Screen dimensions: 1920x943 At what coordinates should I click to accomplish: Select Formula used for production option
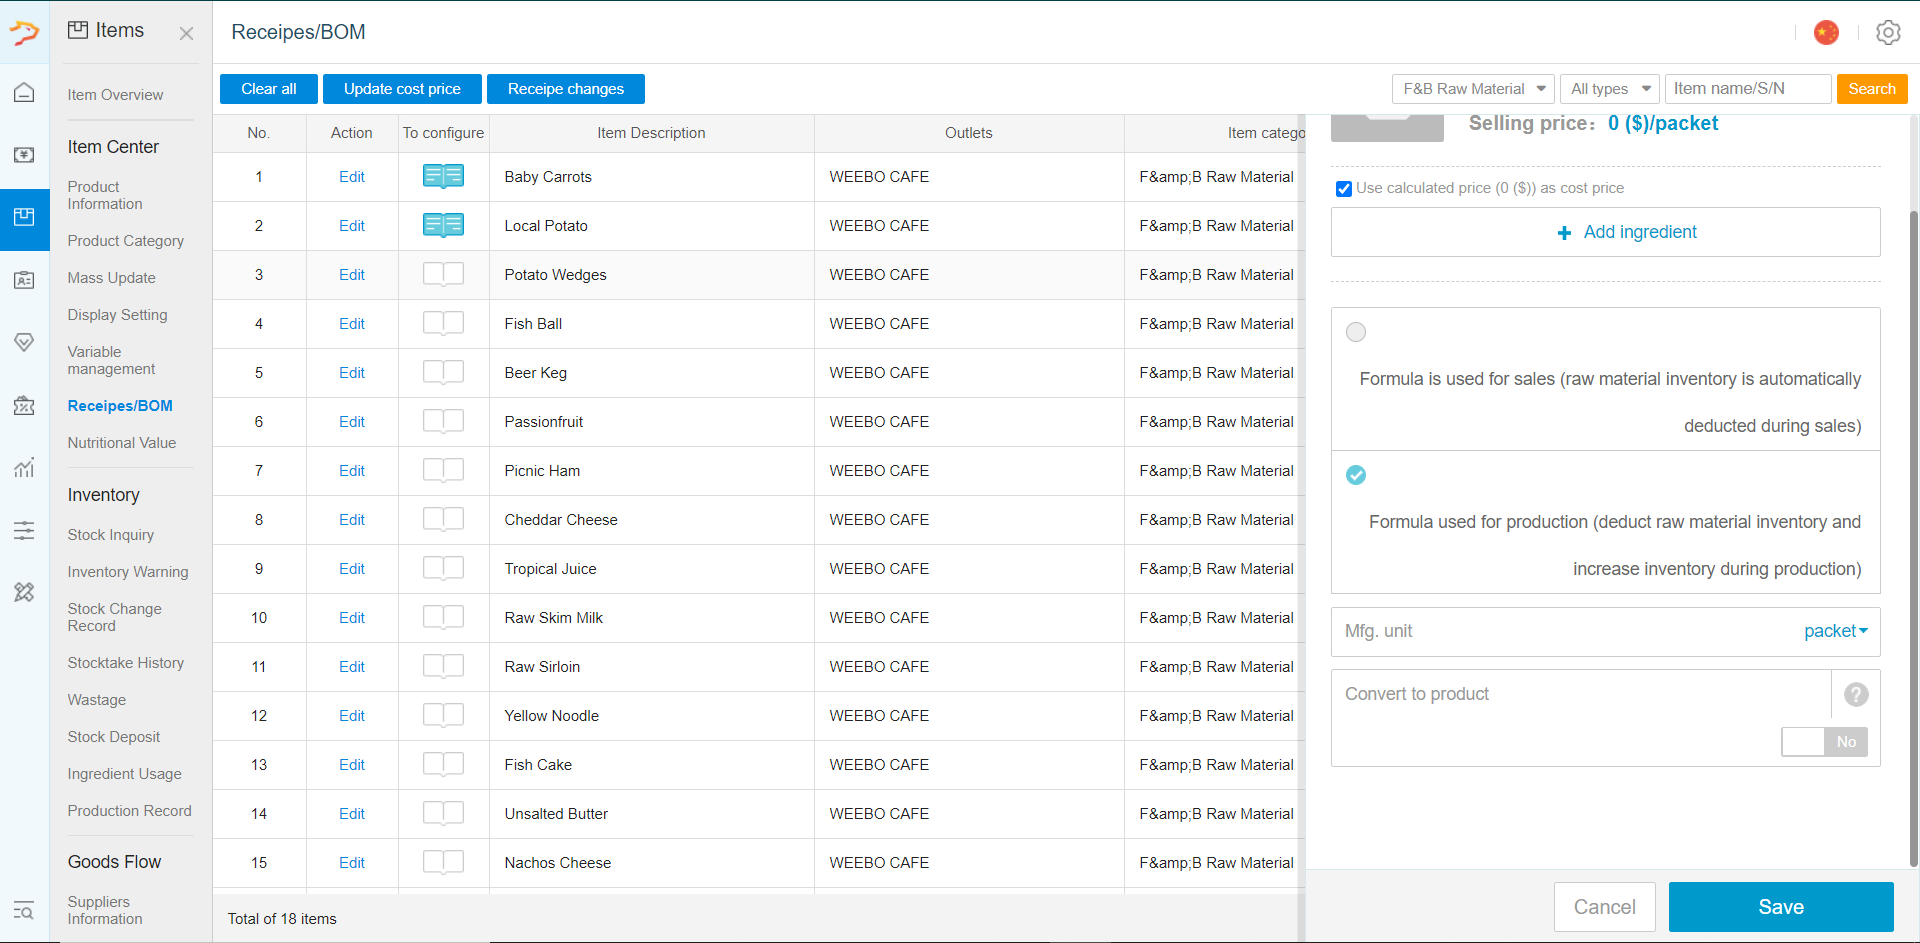click(x=1356, y=475)
